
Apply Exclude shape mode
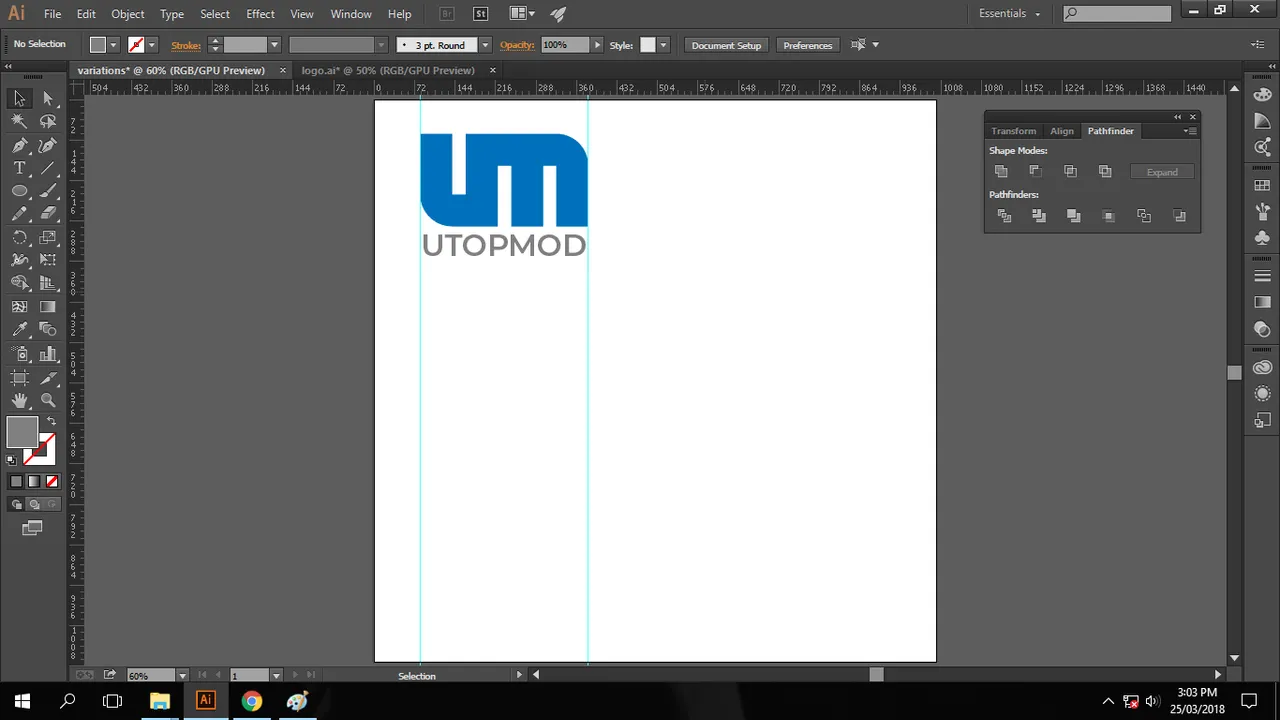[1105, 171]
